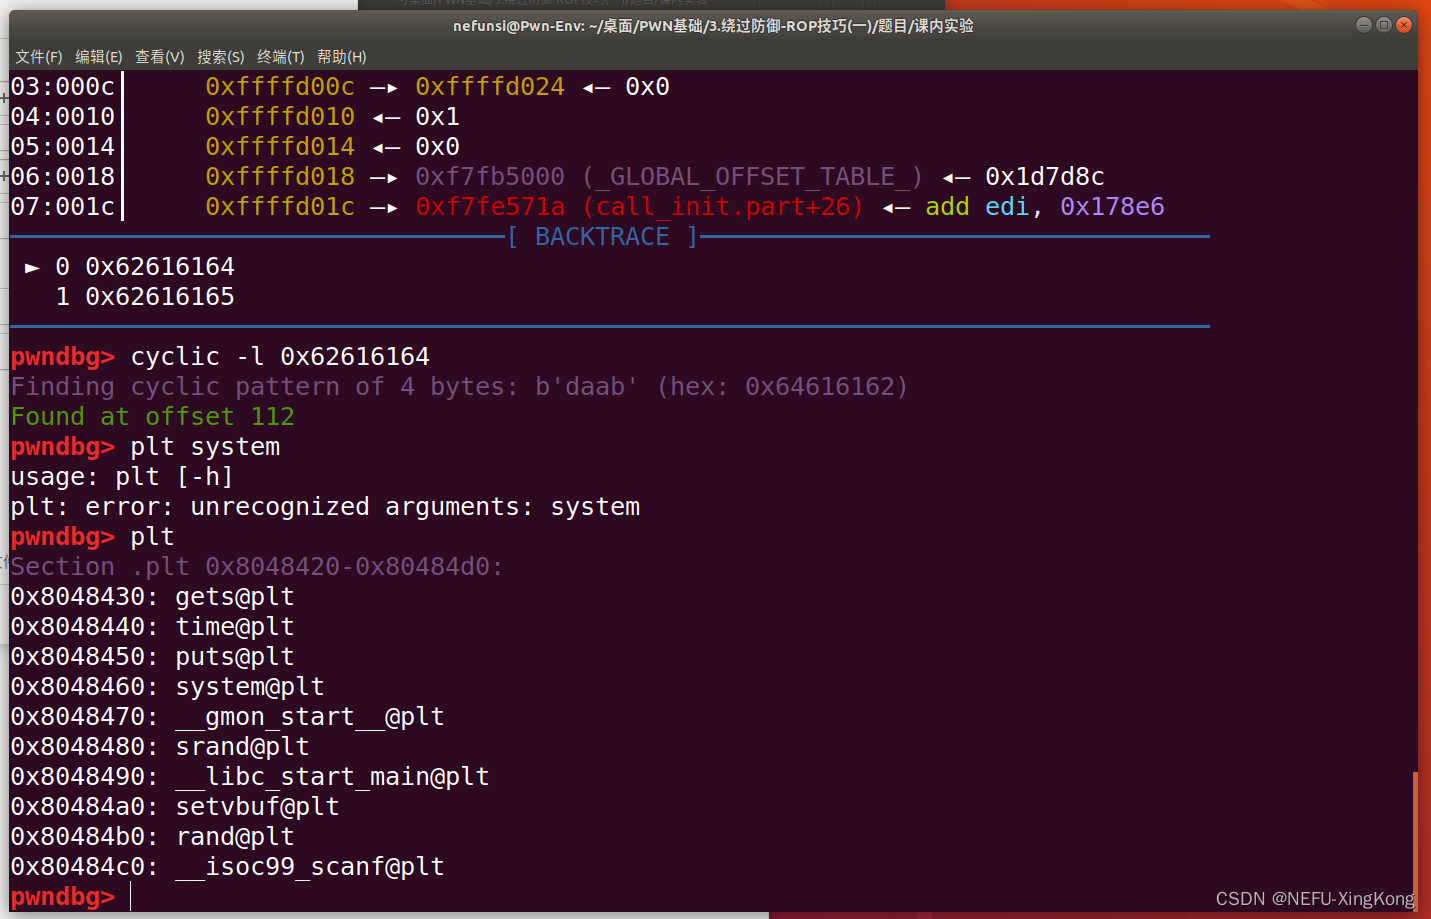Click 'Found at offset 112' text
Viewport: 1431px width, 919px height.
(152, 417)
